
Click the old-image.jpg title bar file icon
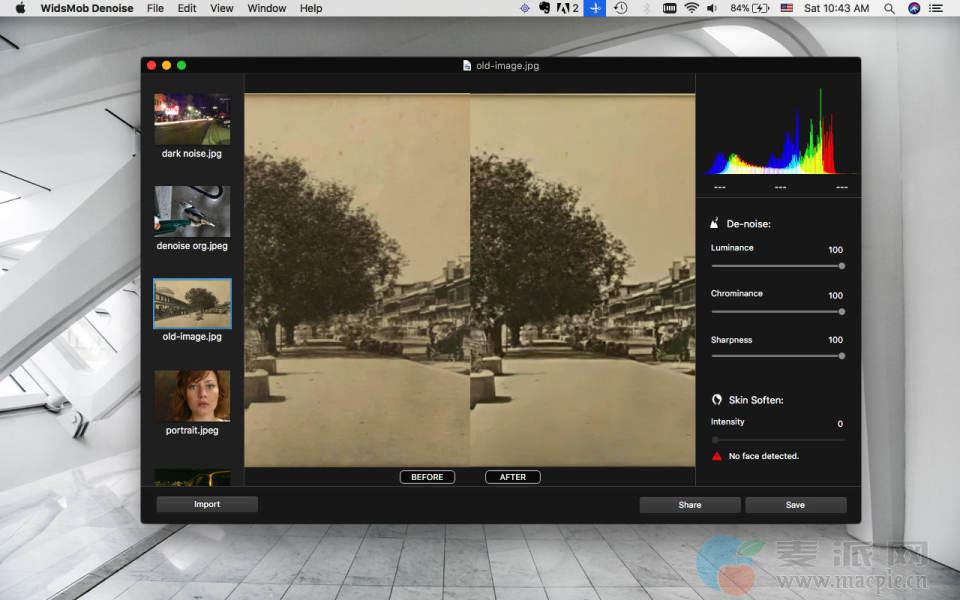(x=467, y=65)
